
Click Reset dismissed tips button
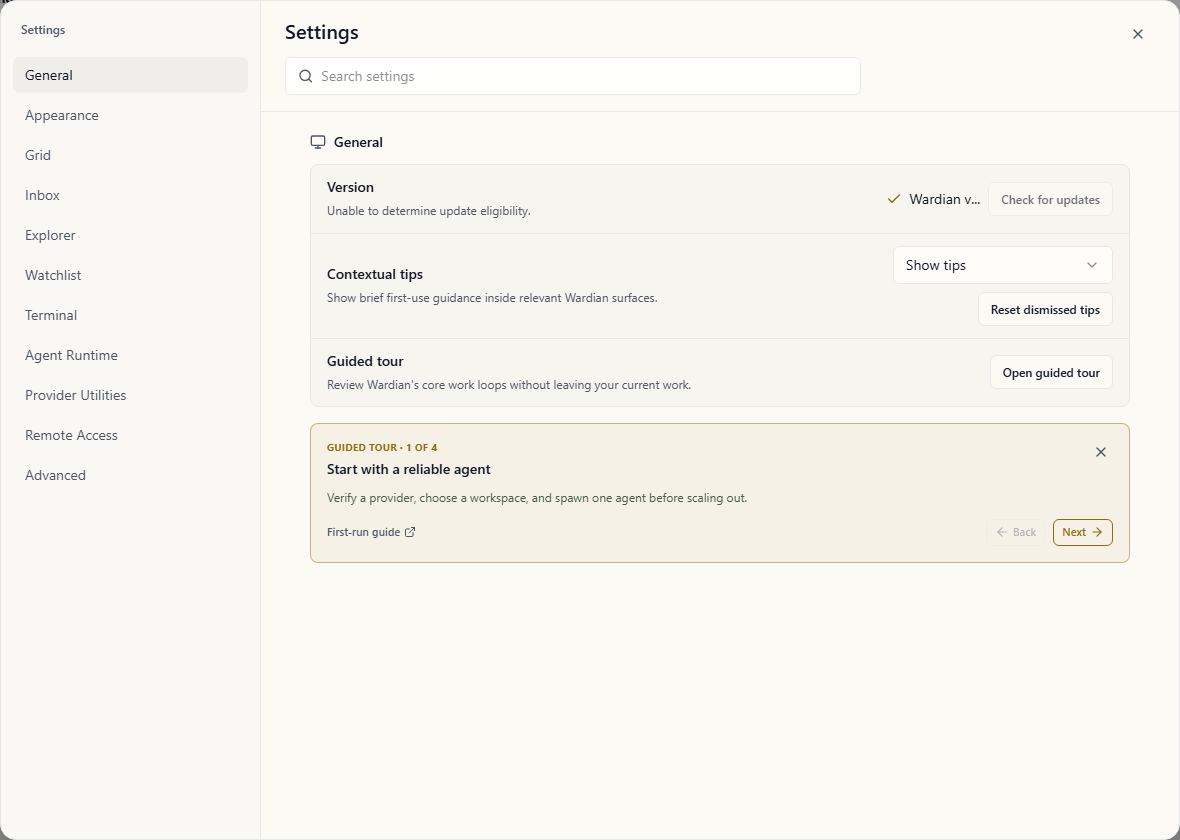click(x=1045, y=309)
